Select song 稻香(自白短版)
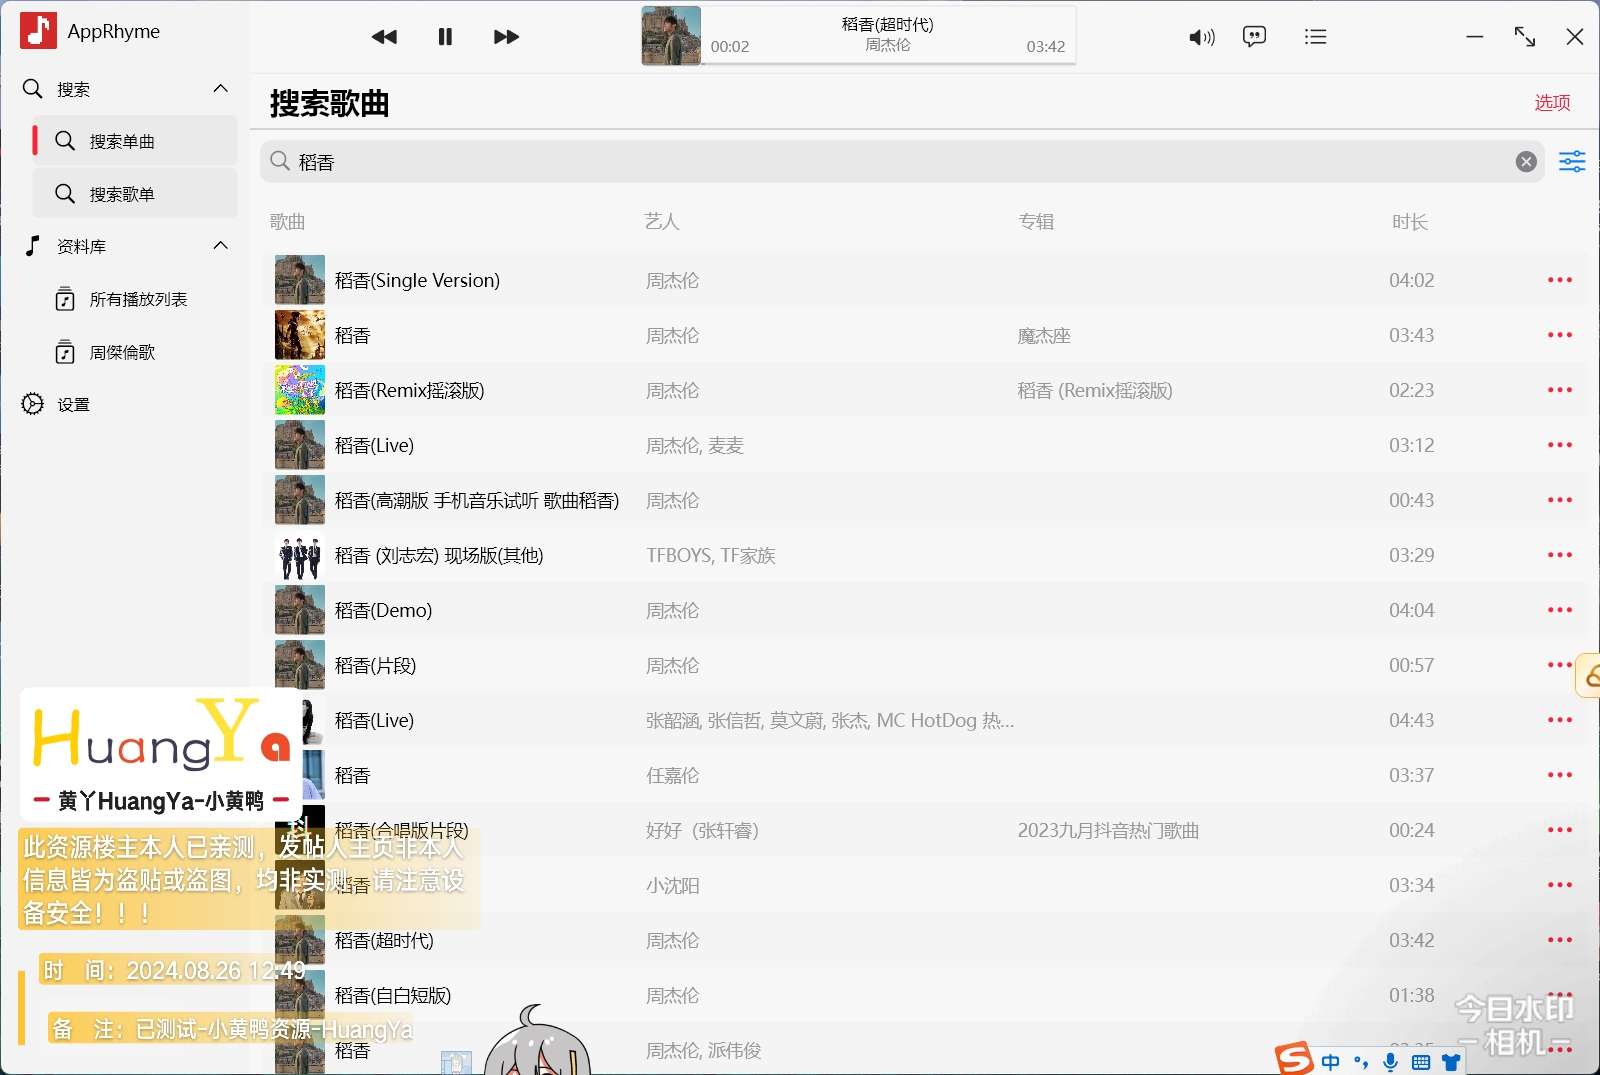The width and height of the screenshot is (1600, 1075). (x=393, y=995)
